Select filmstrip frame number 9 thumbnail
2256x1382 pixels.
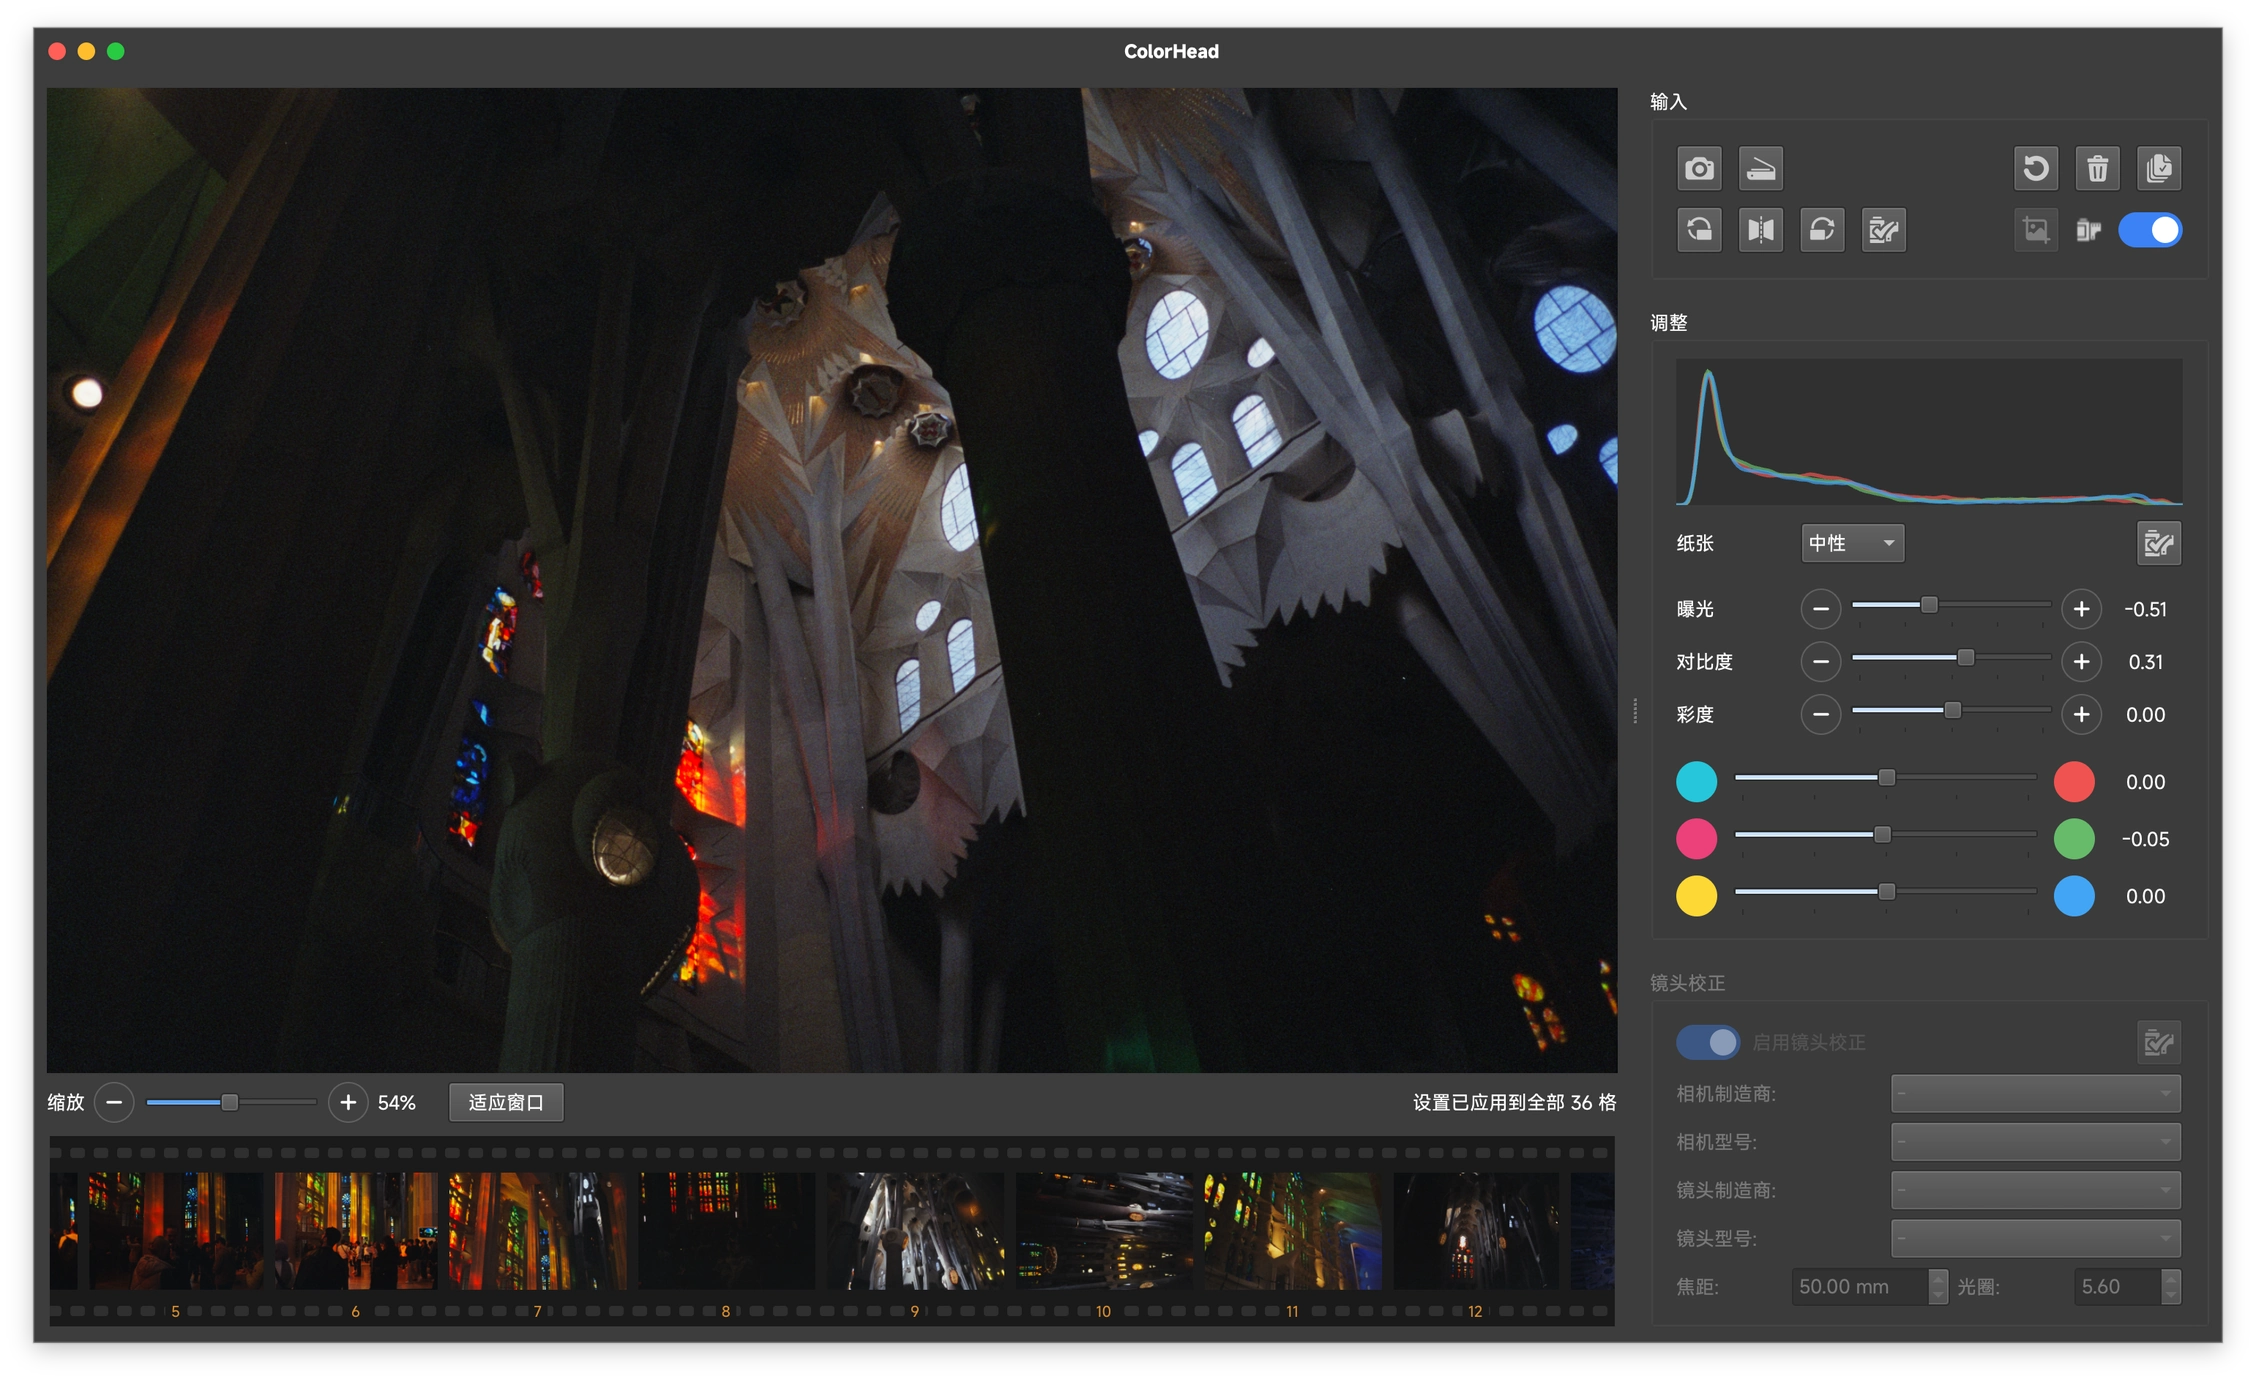(x=915, y=1230)
